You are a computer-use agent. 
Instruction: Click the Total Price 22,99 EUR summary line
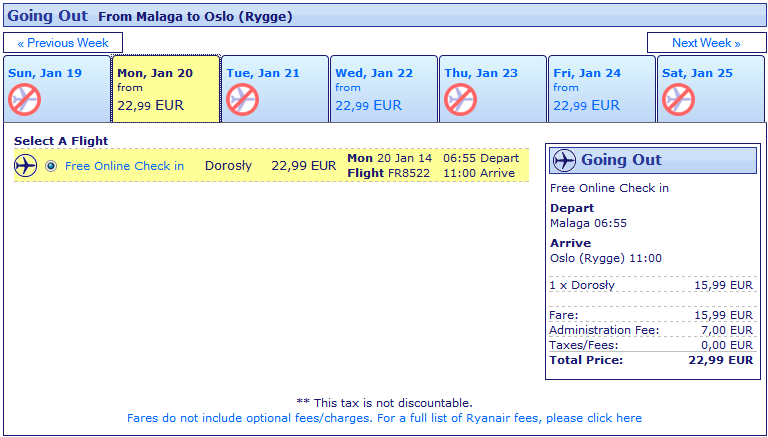(x=651, y=360)
